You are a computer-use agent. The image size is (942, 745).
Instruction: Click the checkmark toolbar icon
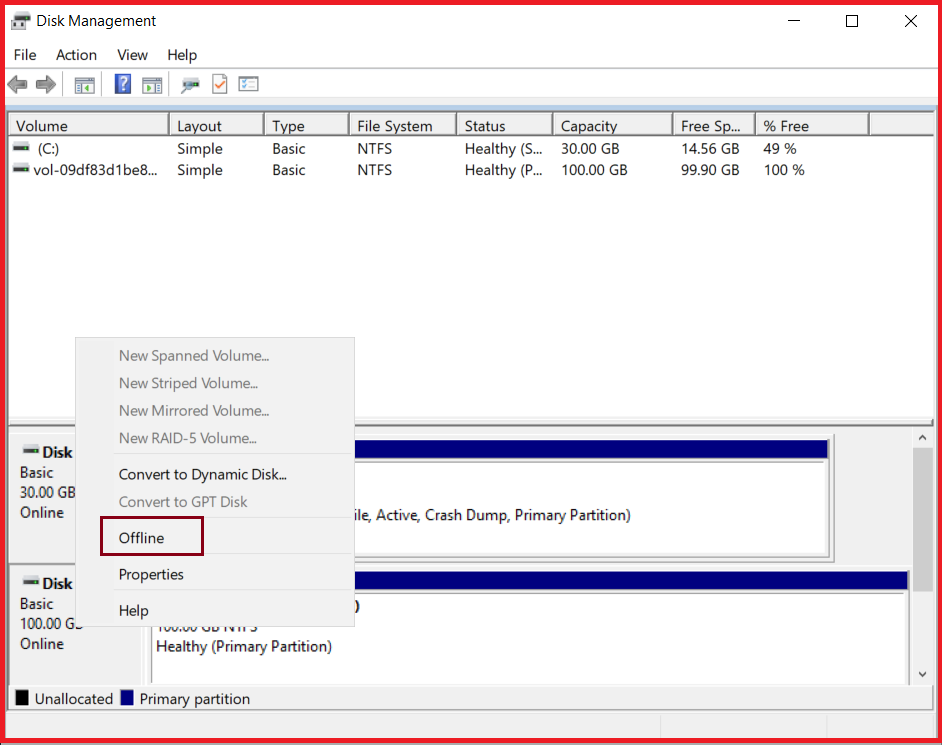tap(219, 84)
